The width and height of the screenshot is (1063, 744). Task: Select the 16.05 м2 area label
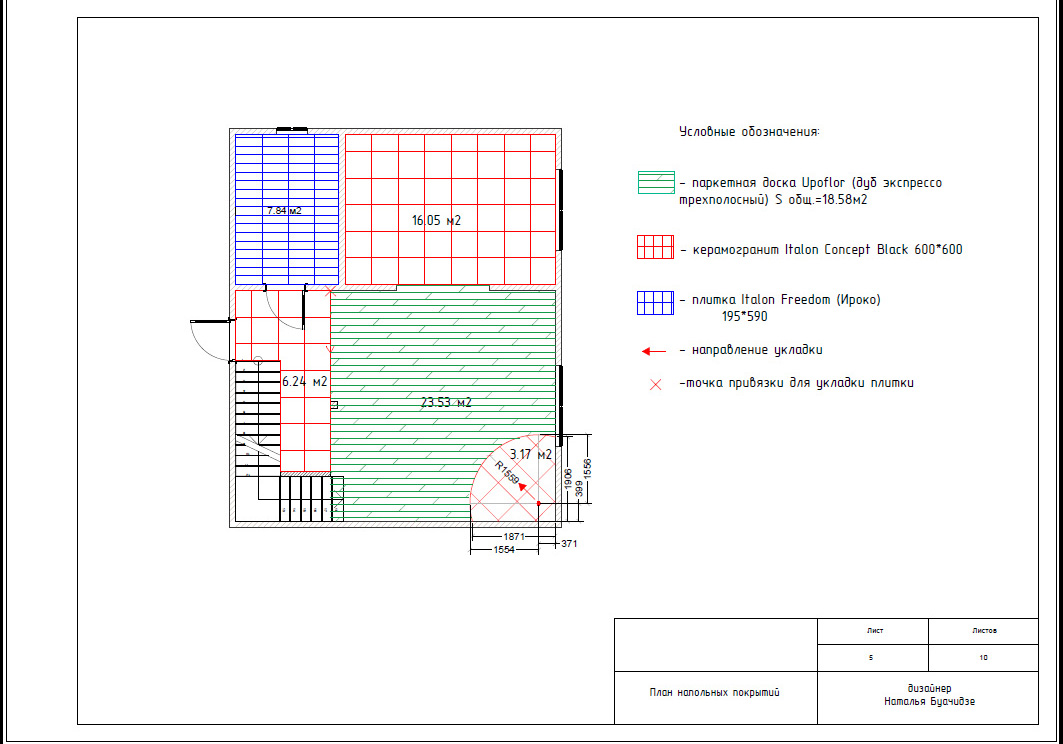point(436,220)
